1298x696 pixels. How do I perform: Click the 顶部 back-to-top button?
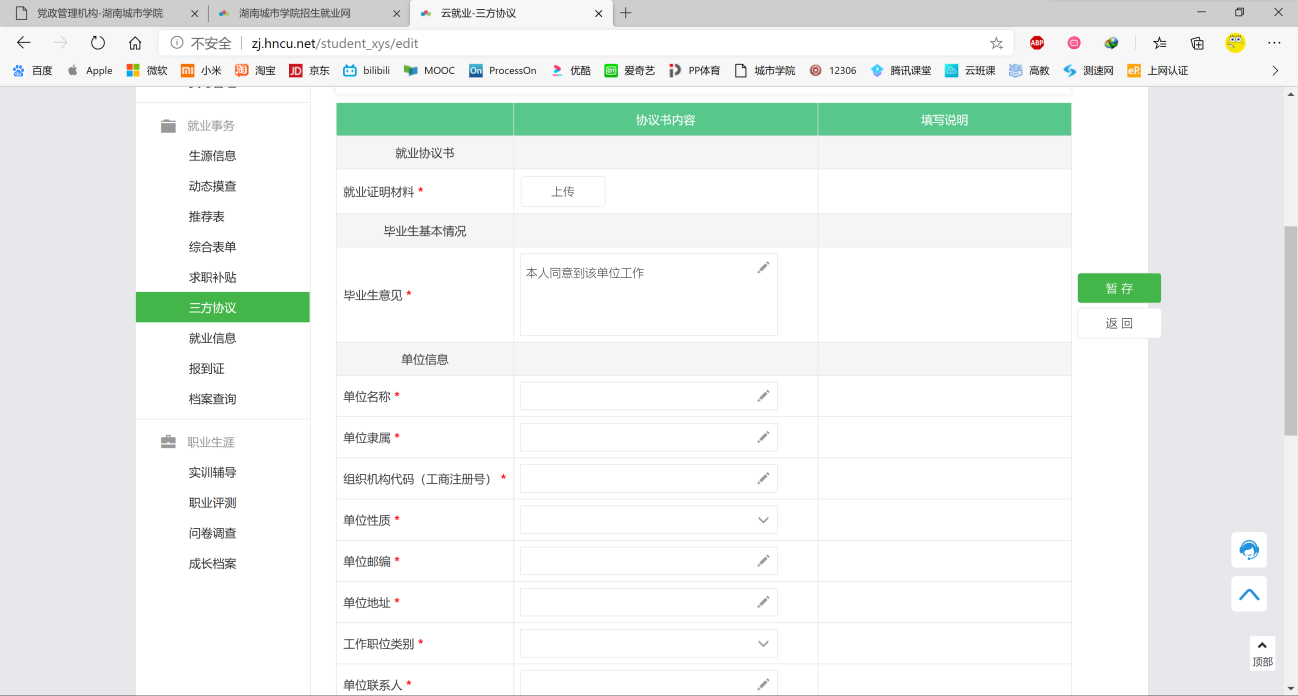pos(1262,654)
